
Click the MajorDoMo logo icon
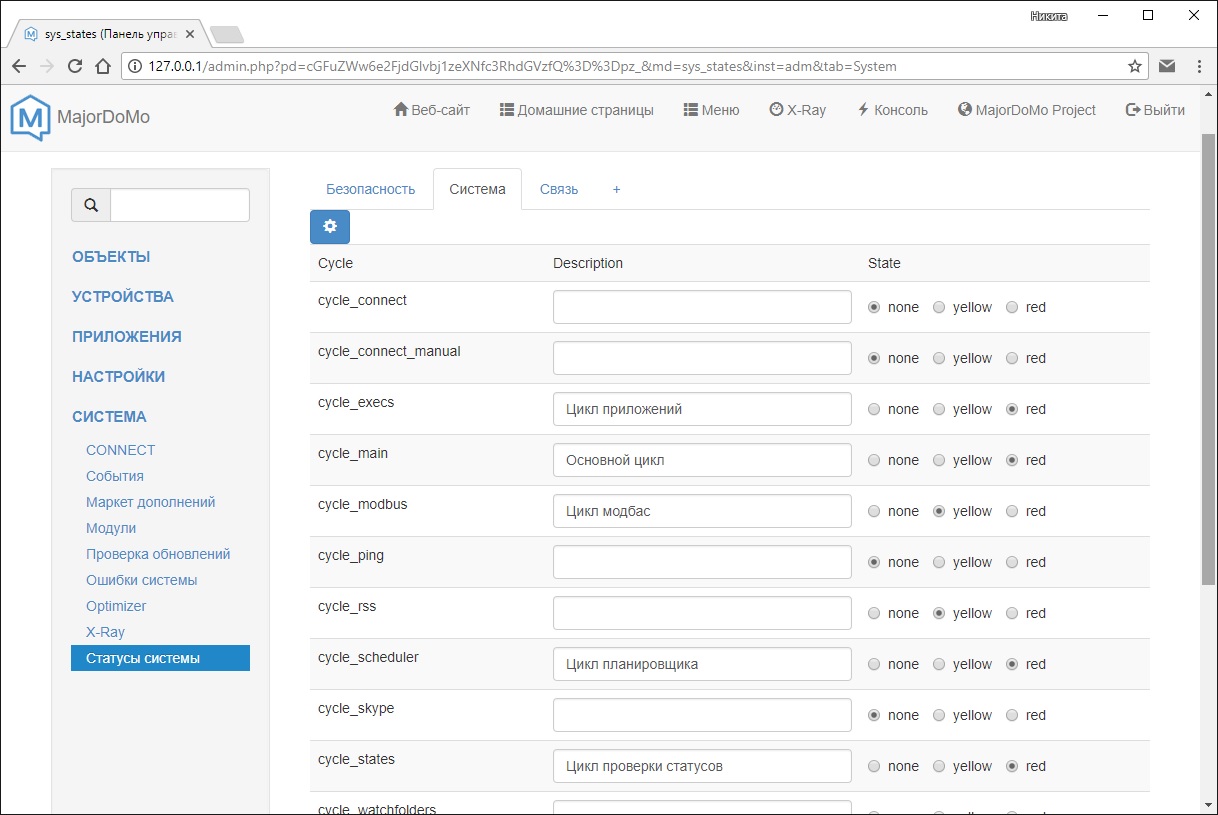pos(30,117)
